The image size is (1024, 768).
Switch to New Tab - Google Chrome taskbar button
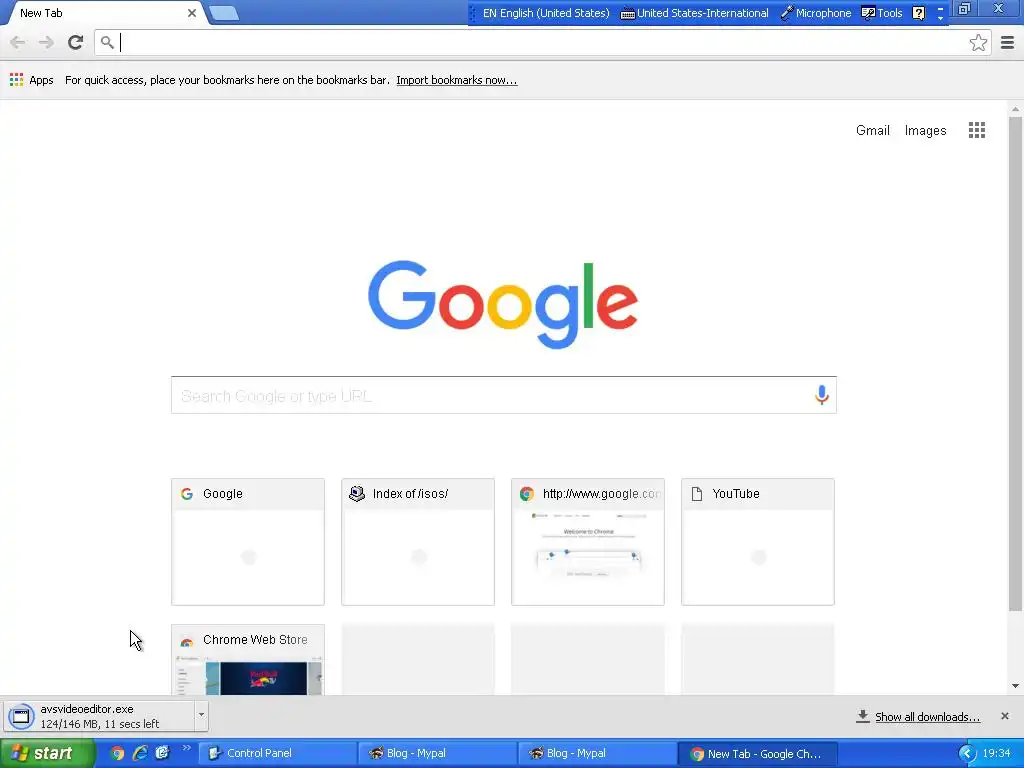(757, 753)
